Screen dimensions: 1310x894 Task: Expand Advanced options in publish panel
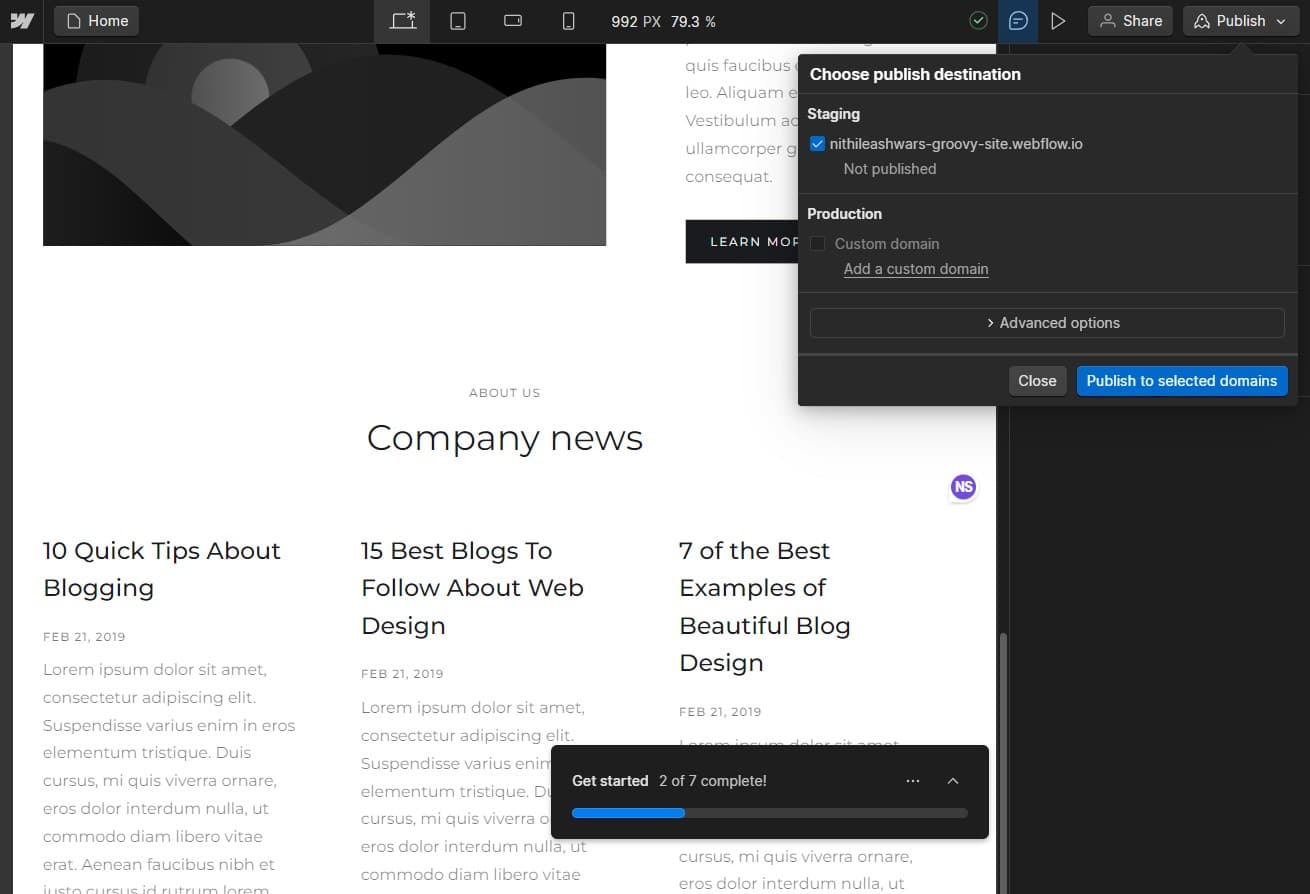1046,322
